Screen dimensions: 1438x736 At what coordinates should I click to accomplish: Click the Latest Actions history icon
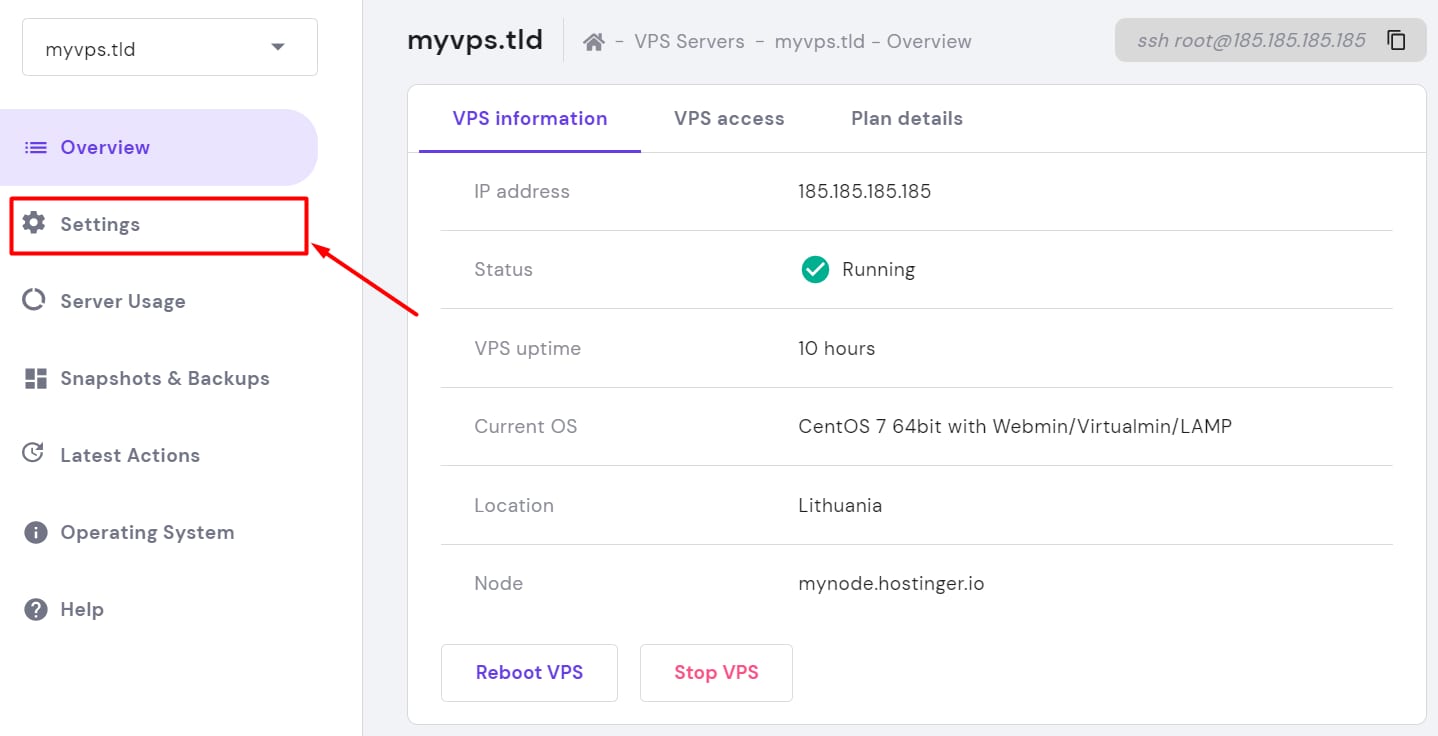point(34,454)
